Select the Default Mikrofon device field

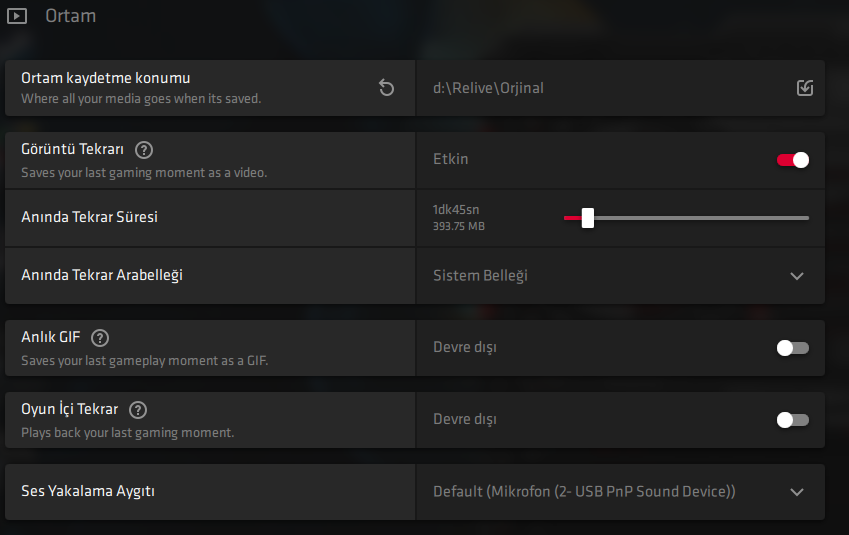[621, 492]
